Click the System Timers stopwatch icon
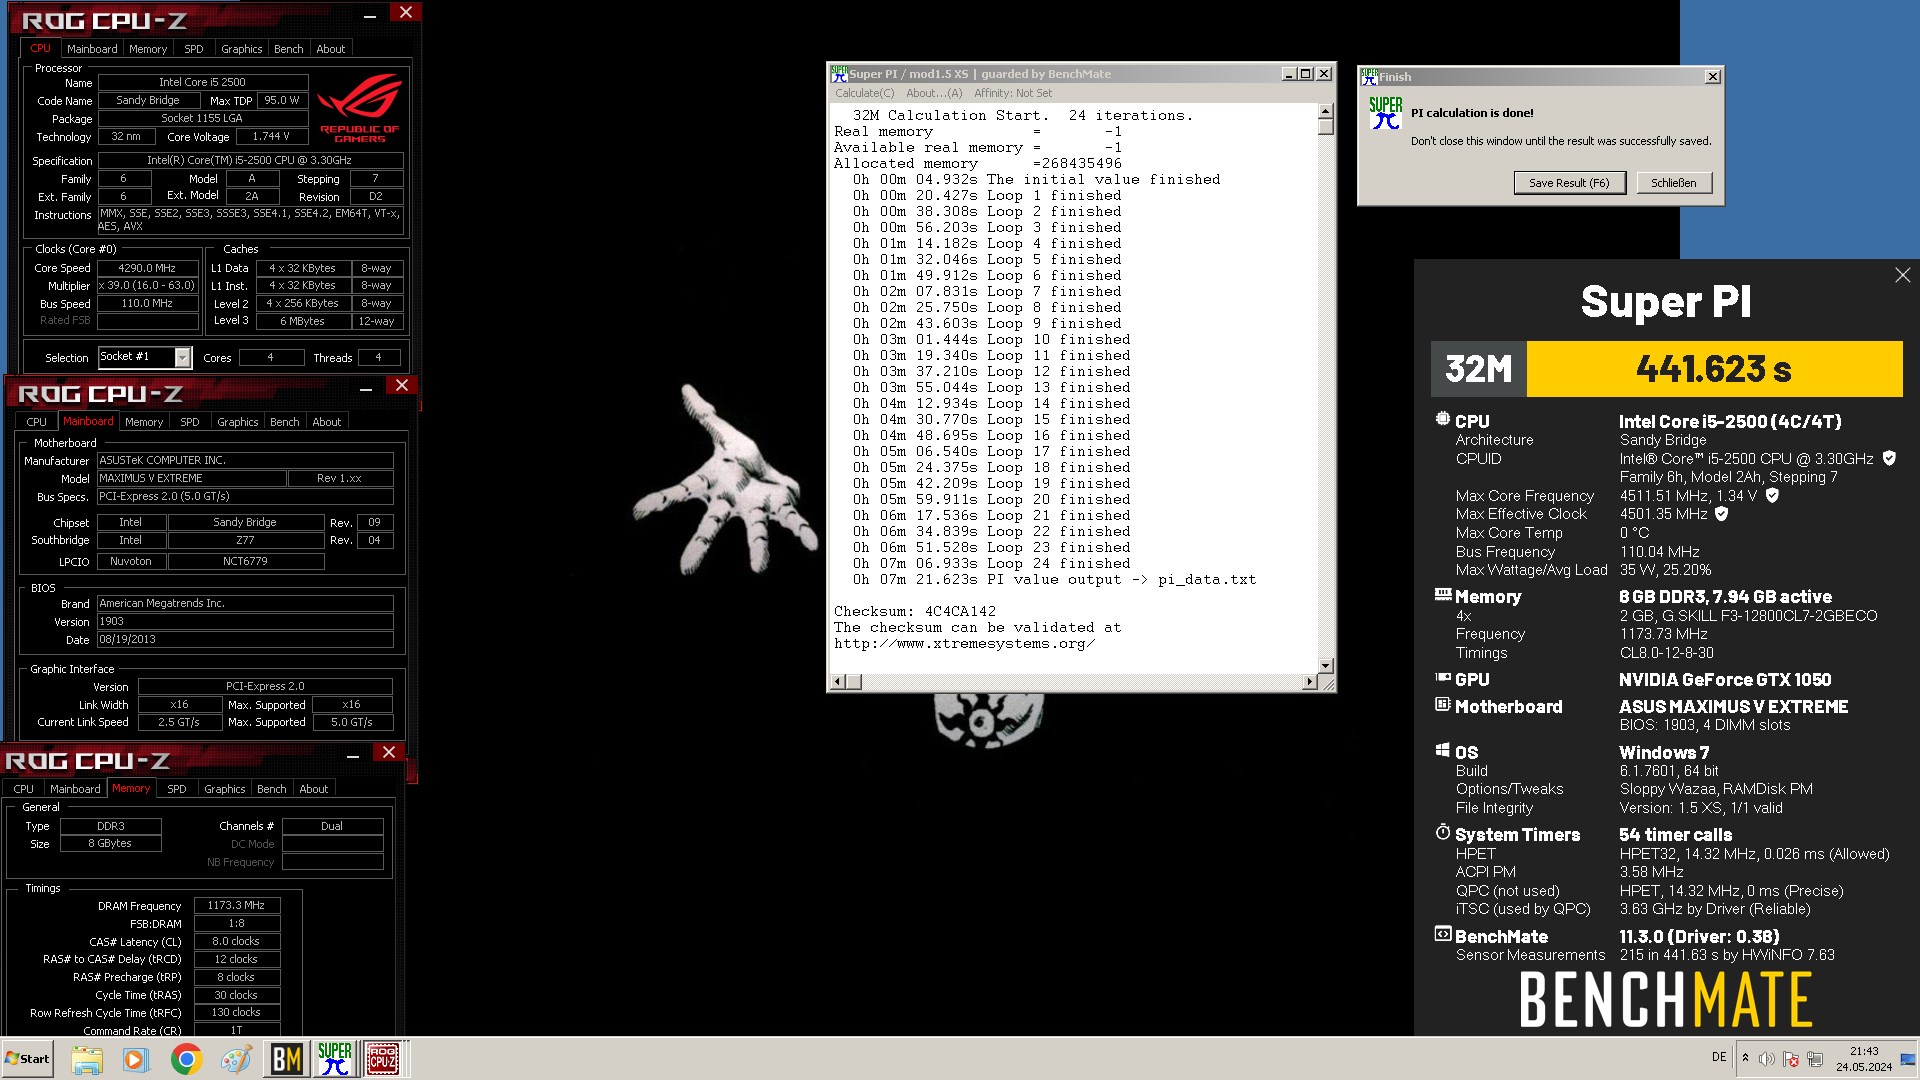 coord(1442,832)
